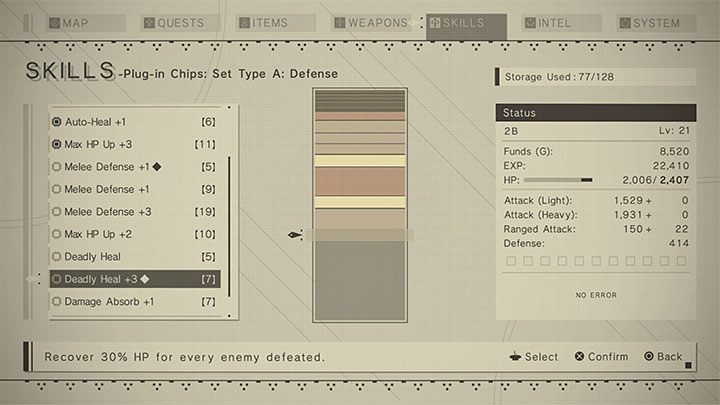The image size is (720, 405).
Task: Open the INTEL tab
Action: click(x=561, y=23)
